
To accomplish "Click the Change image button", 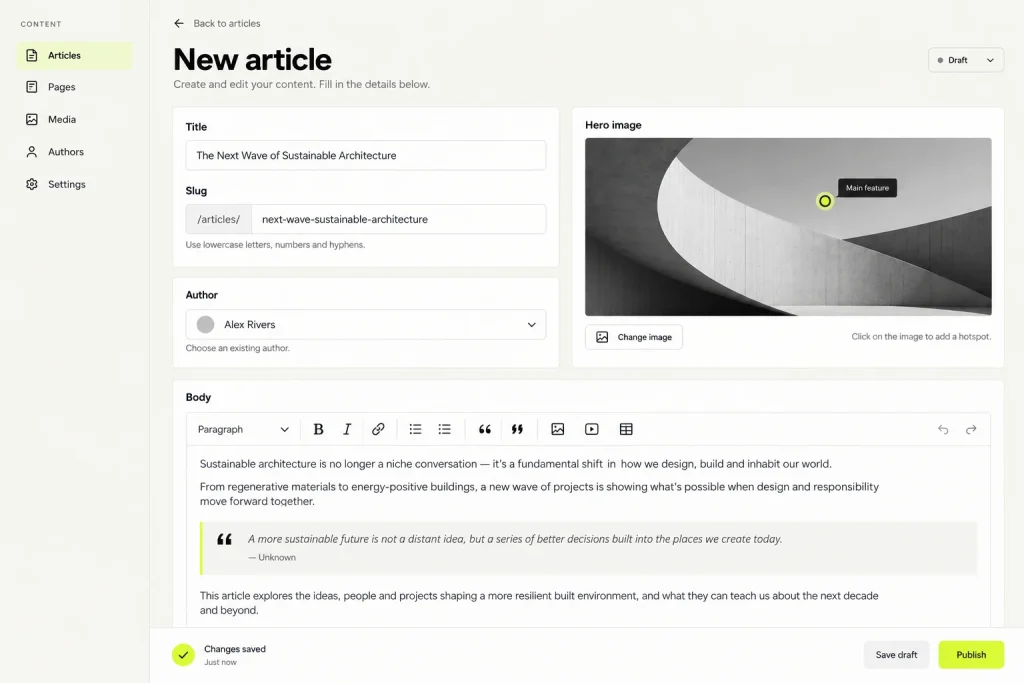I will (x=633, y=337).
